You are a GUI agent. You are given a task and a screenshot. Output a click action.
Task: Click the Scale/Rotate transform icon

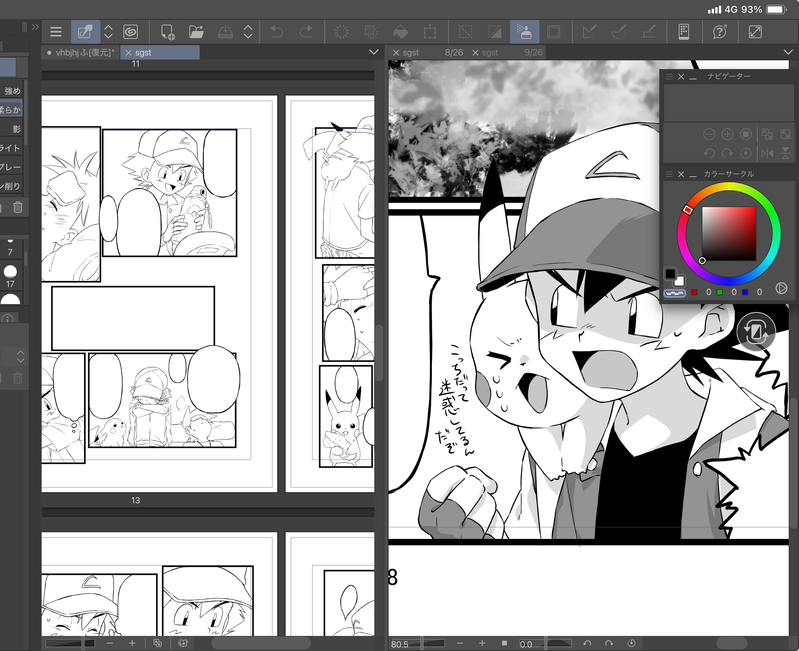(430, 32)
